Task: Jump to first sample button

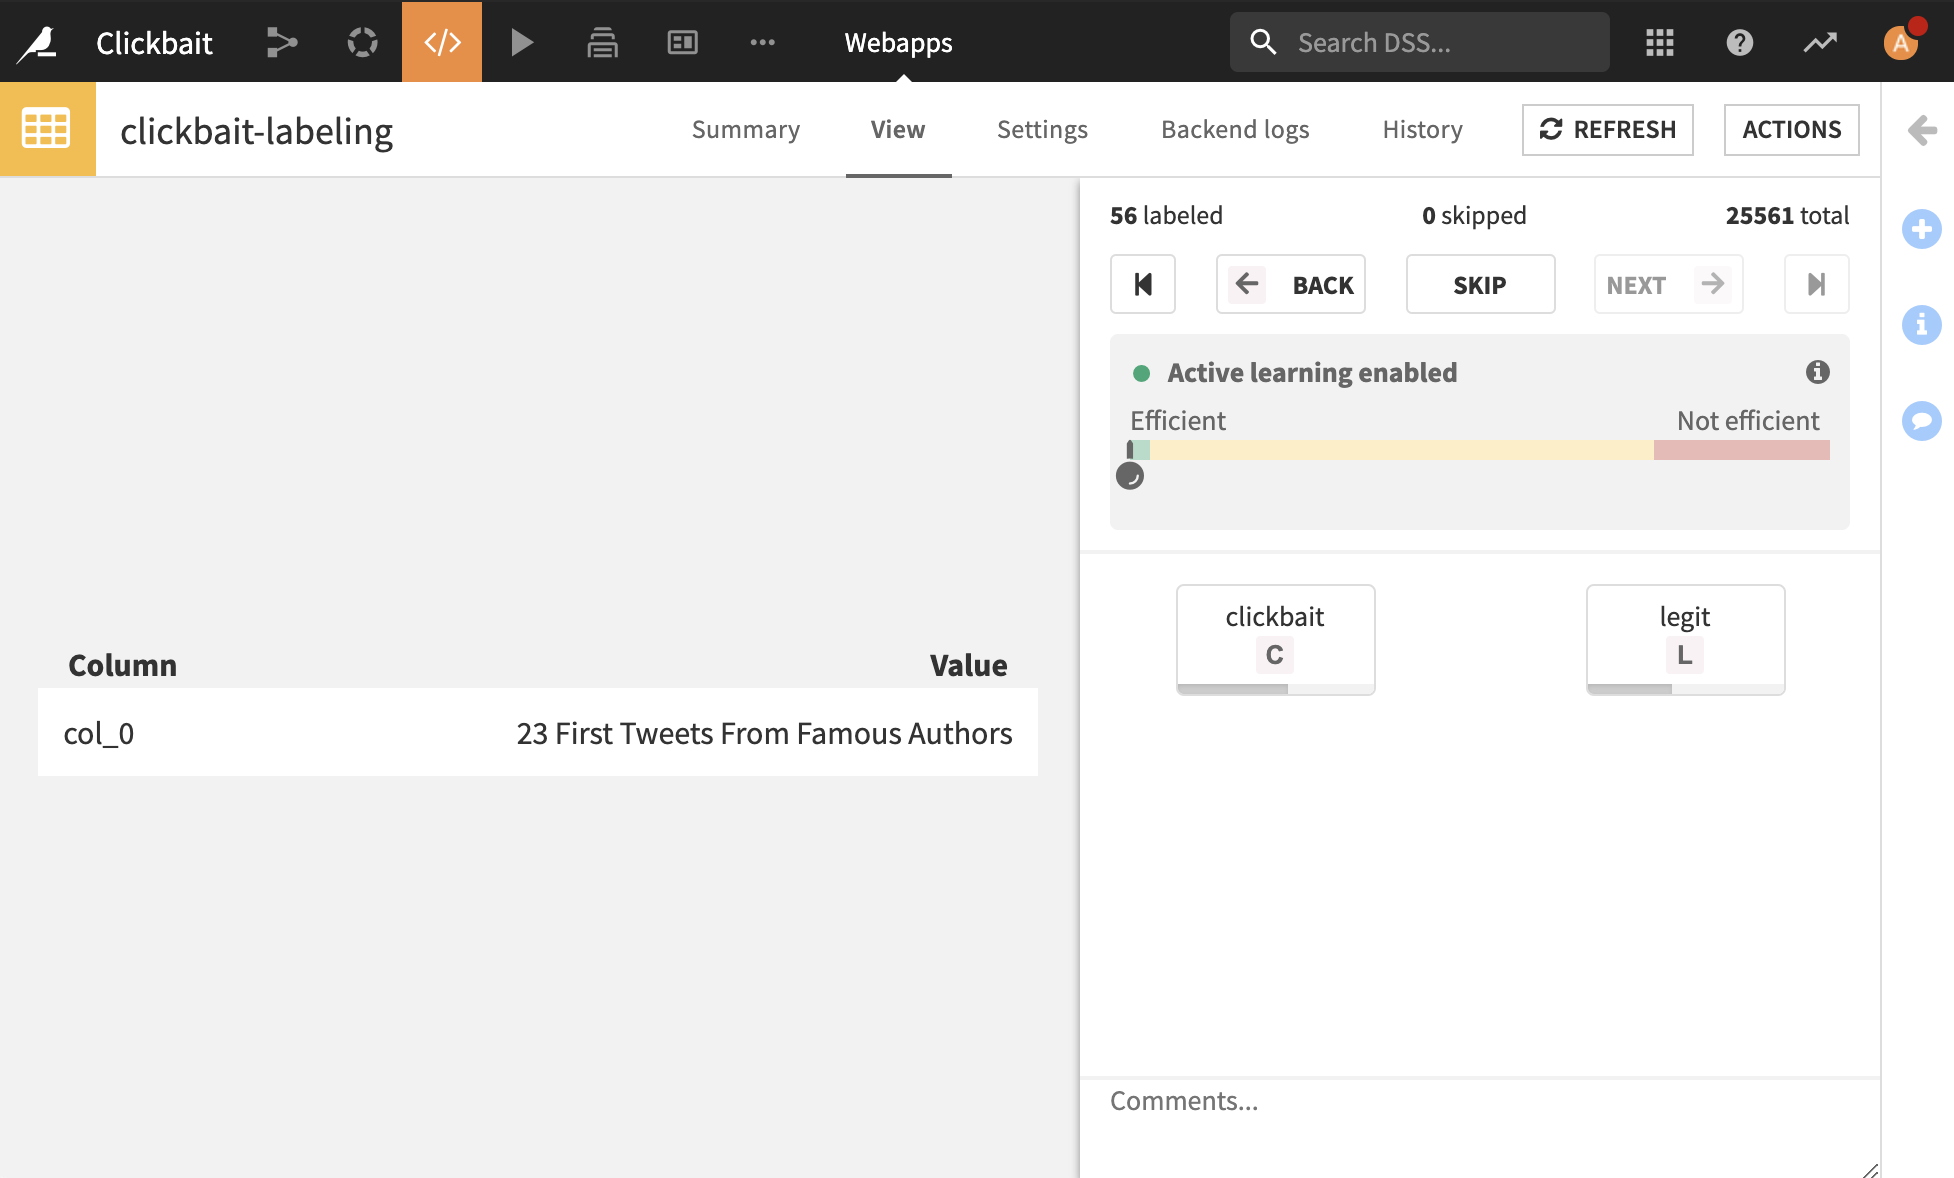Action: coord(1143,284)
